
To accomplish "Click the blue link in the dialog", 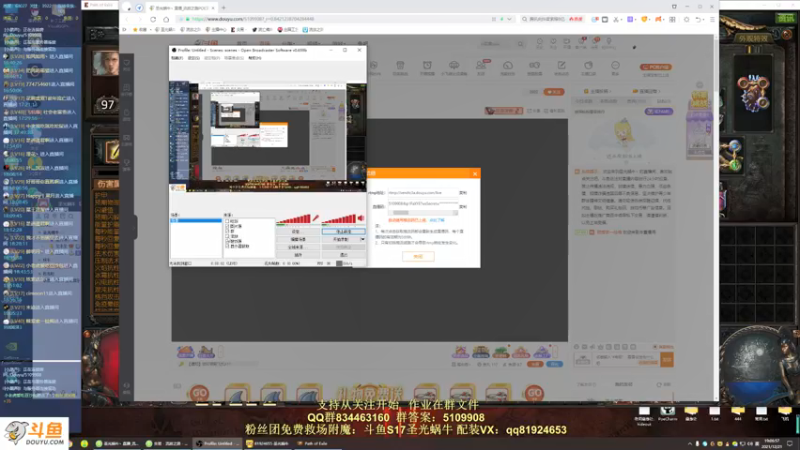I will (437, 220).
